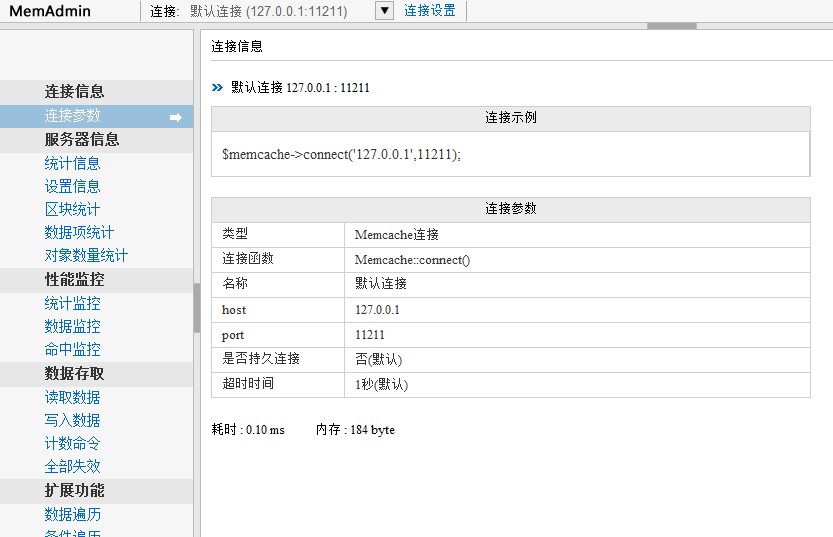Open 数据项统计 page
The height and width of the screenshot is (537, 833).
[79, 232]
